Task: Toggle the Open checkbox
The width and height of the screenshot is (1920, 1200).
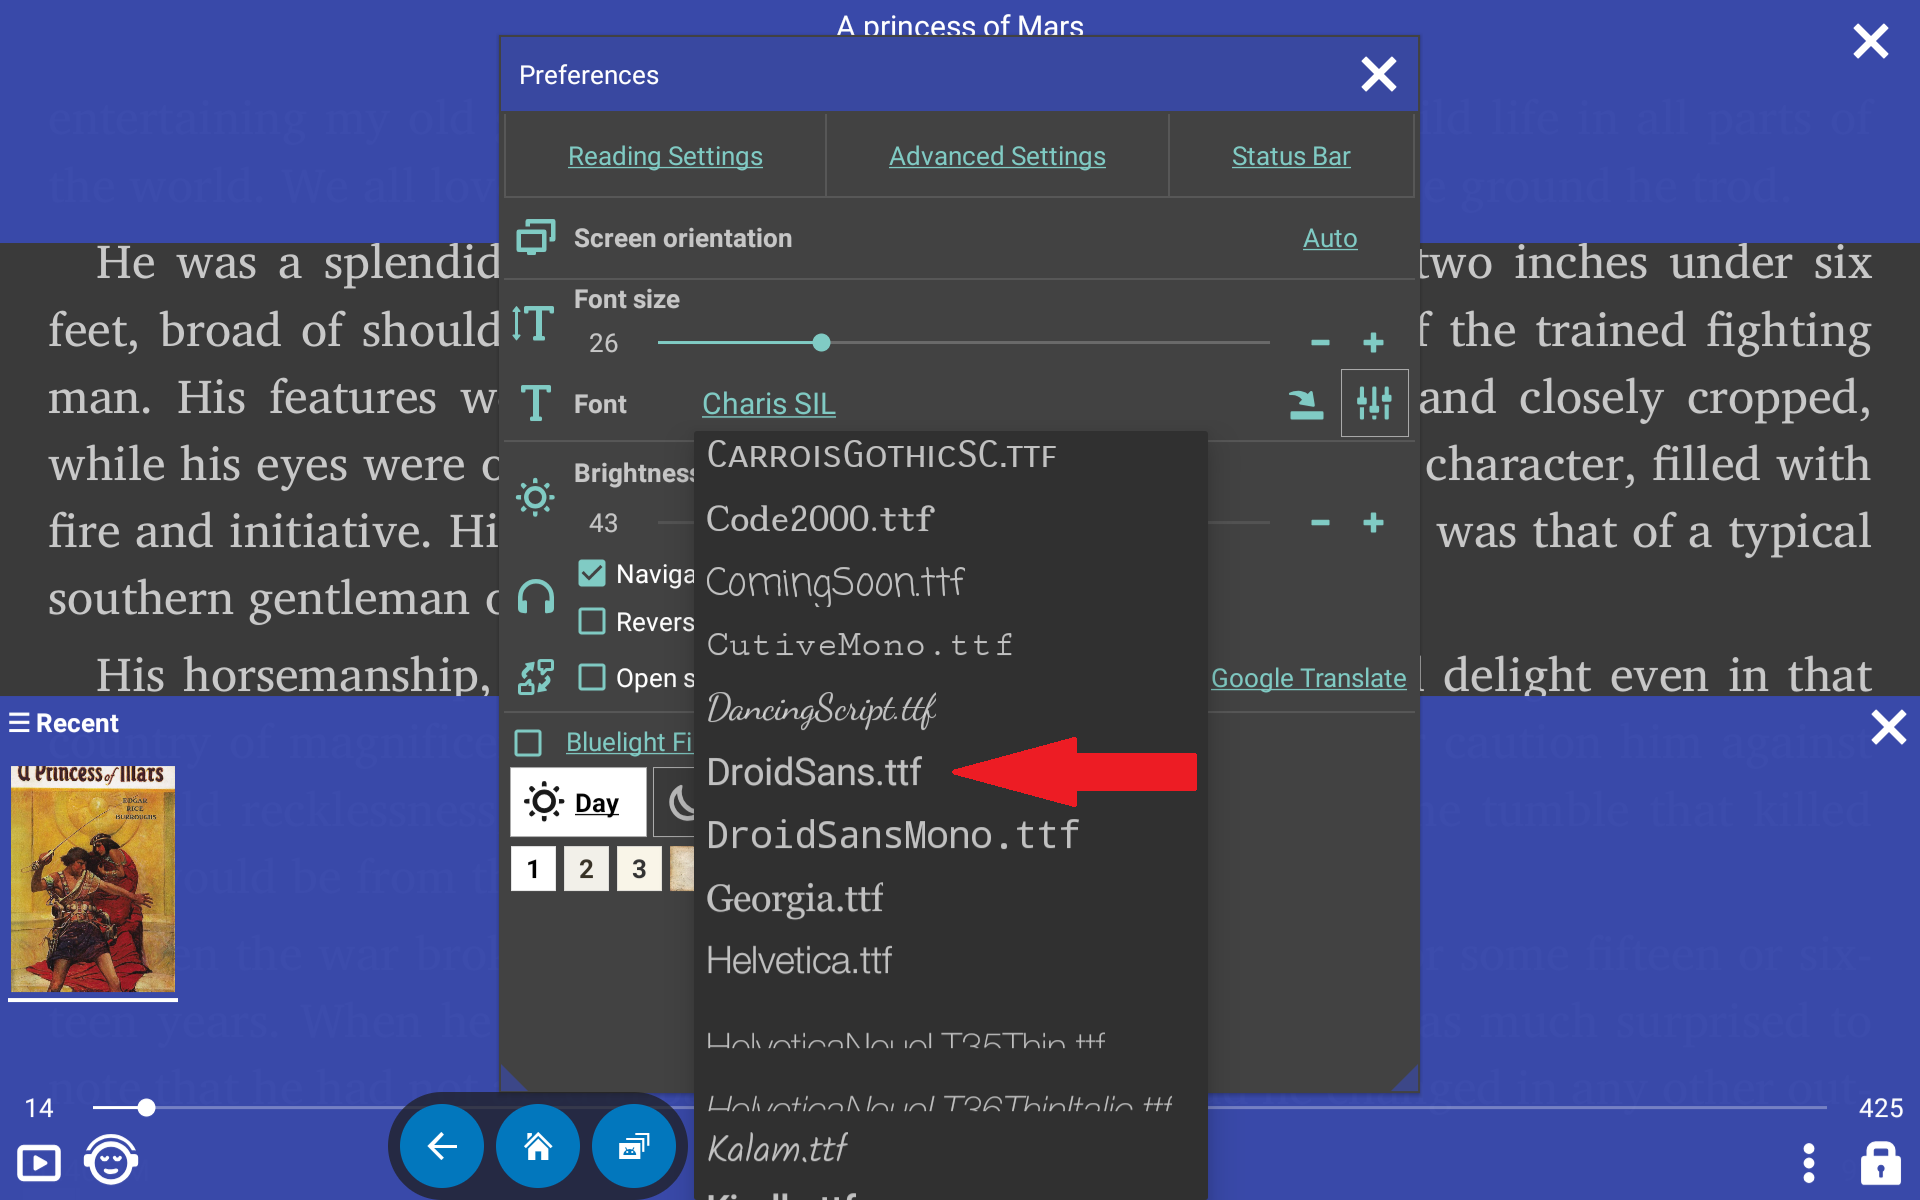Action: (592, 677)
